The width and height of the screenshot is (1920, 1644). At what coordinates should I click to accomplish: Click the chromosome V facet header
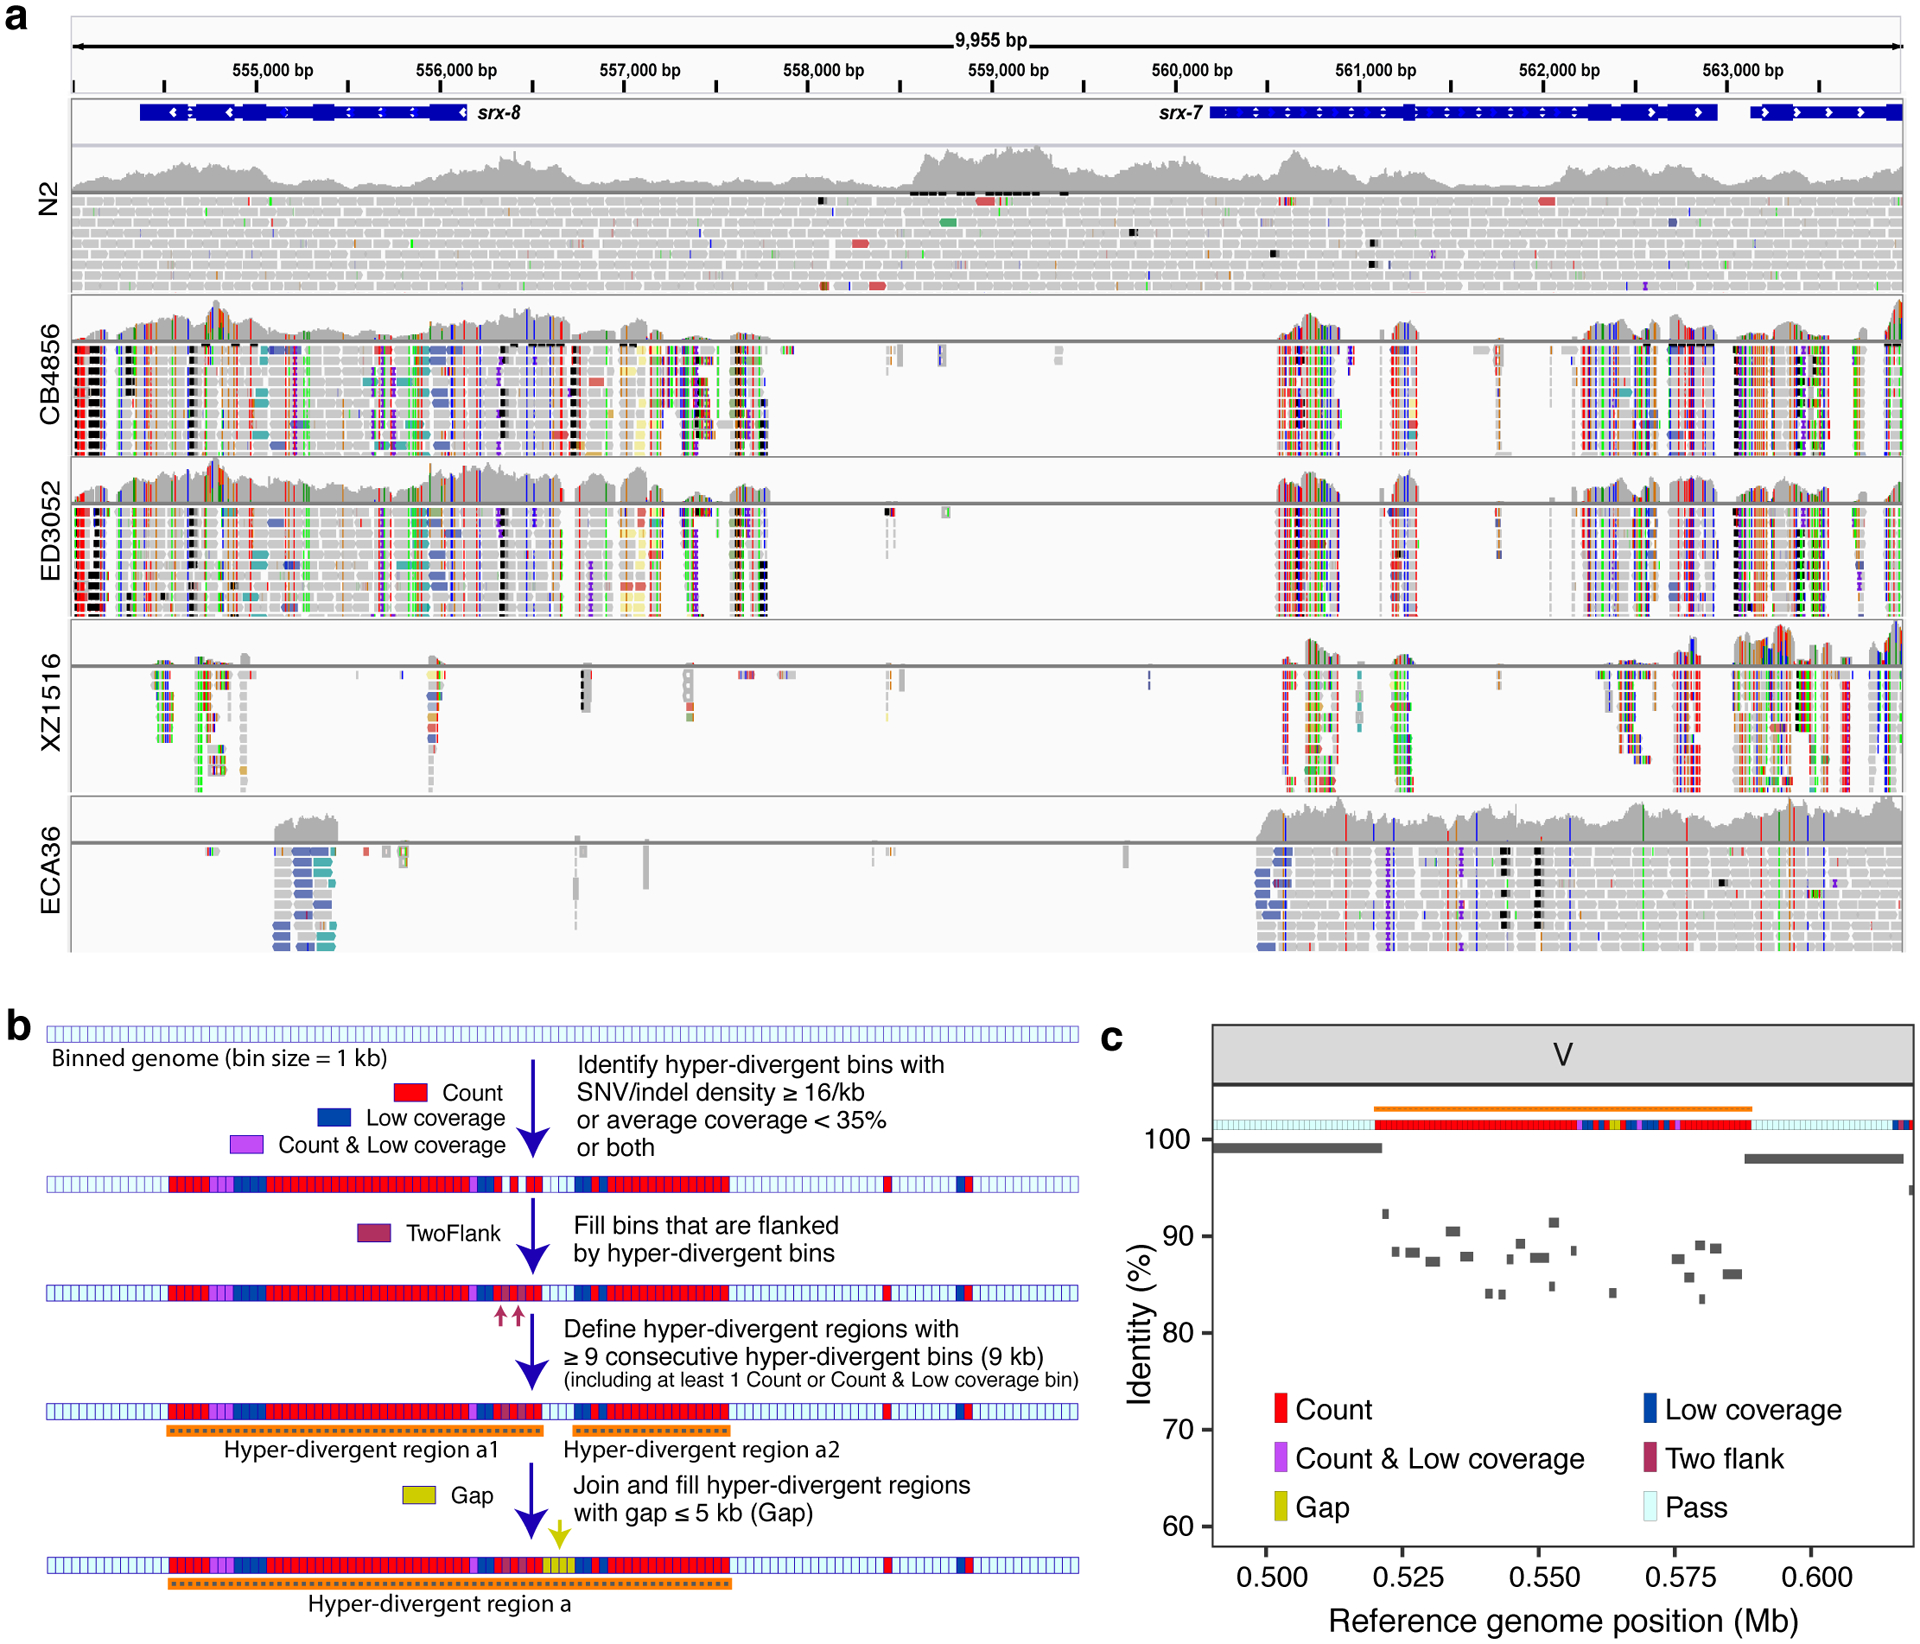point(1562,1054)
